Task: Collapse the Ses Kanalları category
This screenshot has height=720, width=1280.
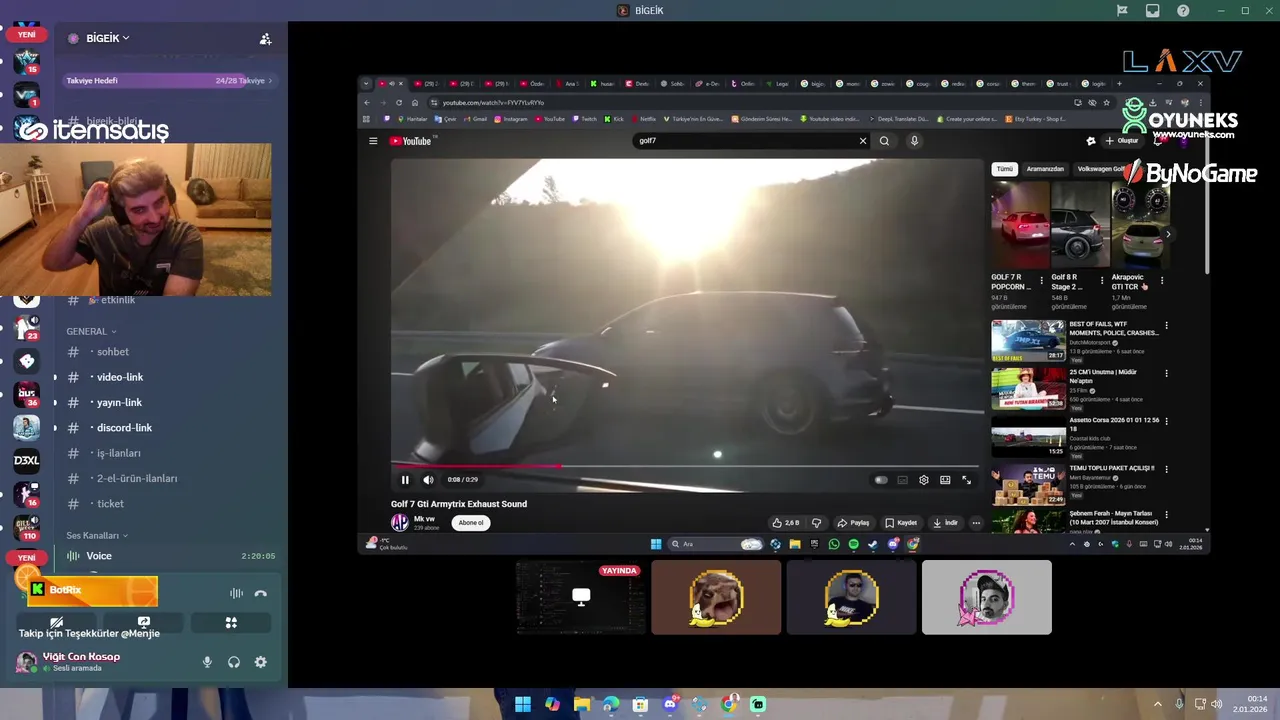Action: click(x=98, y=535)
